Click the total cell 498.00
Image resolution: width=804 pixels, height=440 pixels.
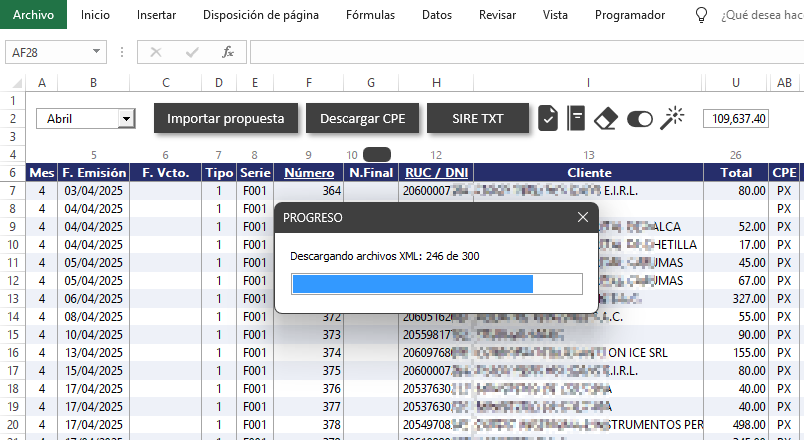click(x=736, y=425)
